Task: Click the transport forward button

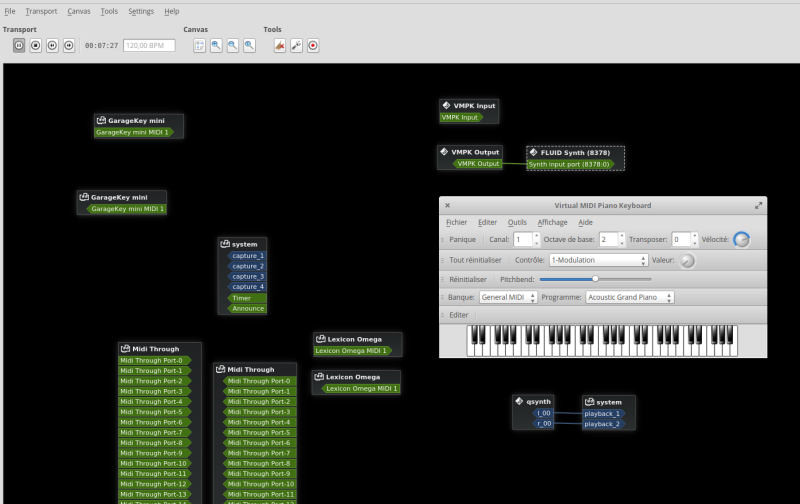Action: coord(69,45)
